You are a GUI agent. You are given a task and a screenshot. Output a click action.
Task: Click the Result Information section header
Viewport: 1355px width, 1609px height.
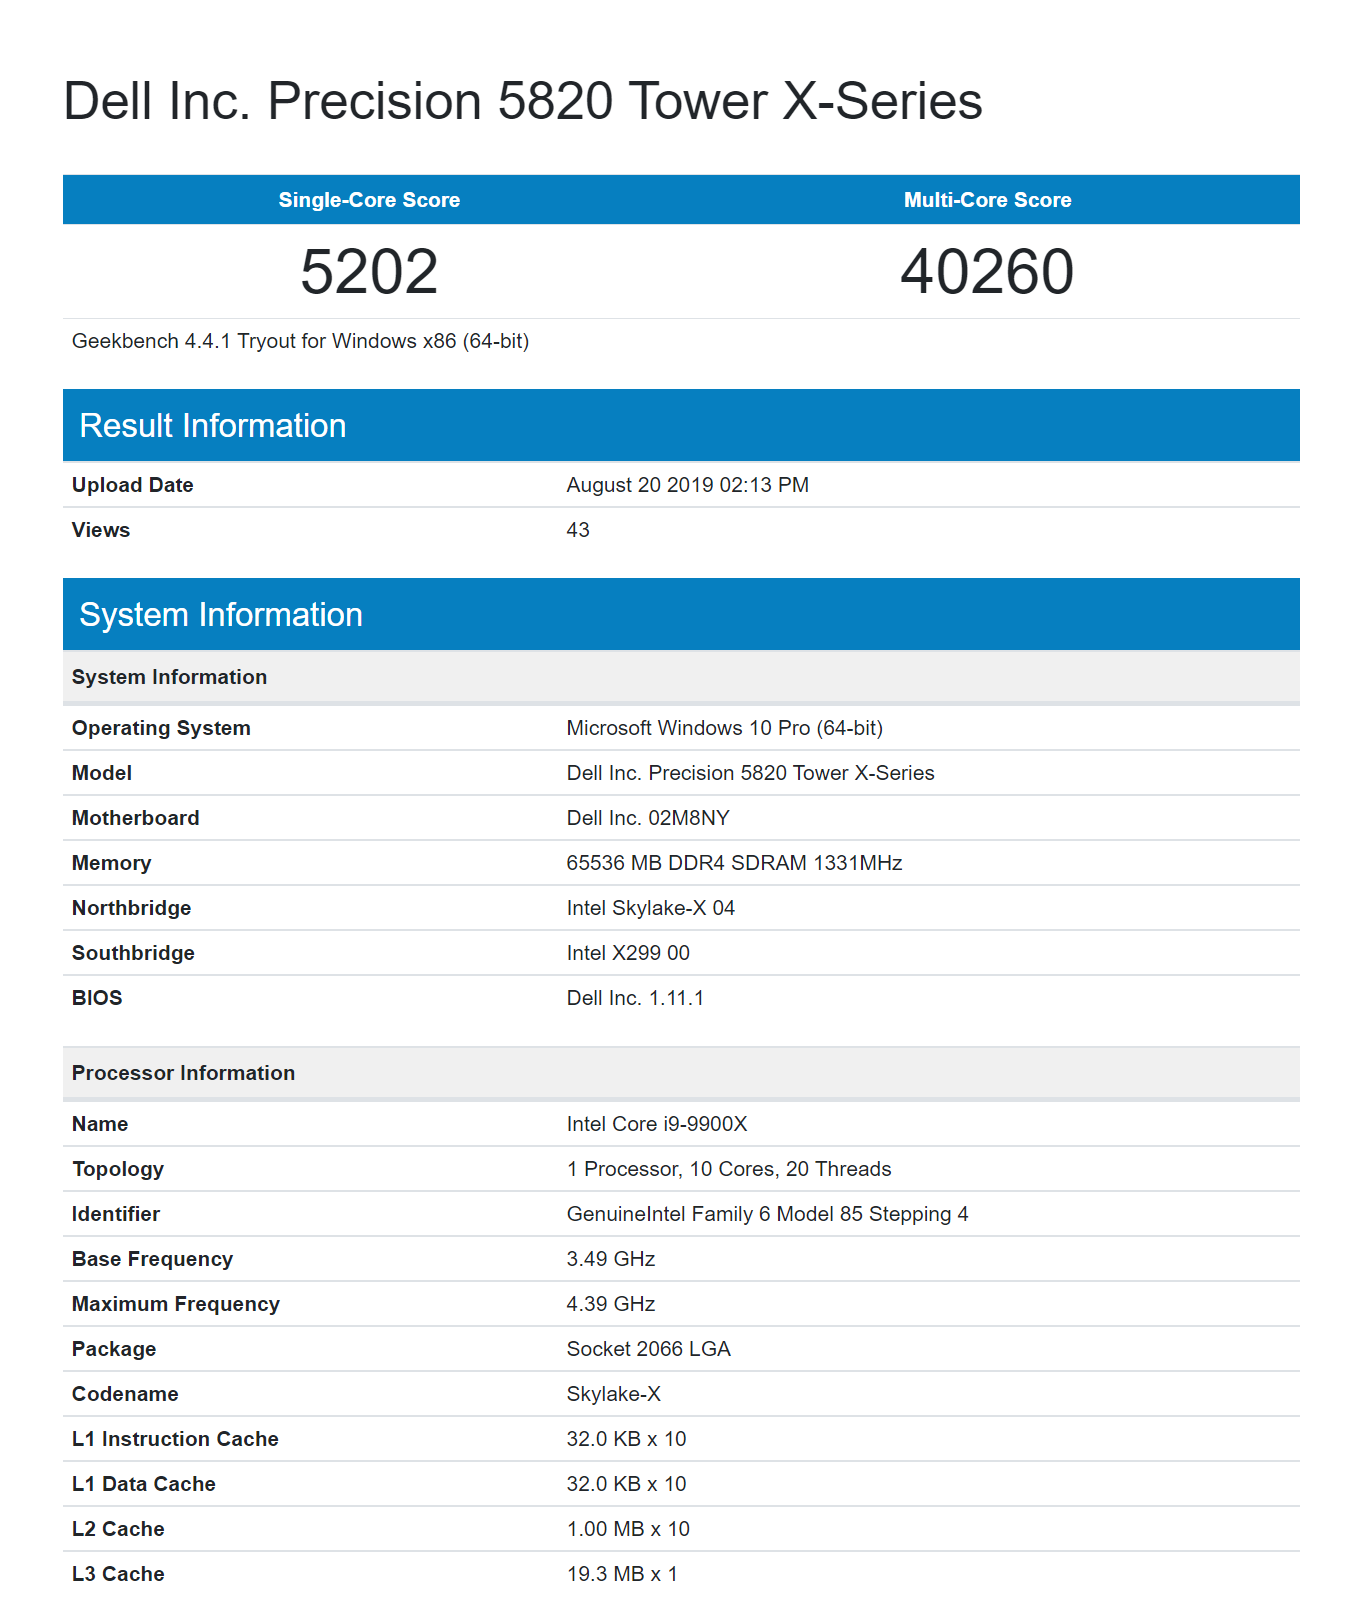[681, 425]
